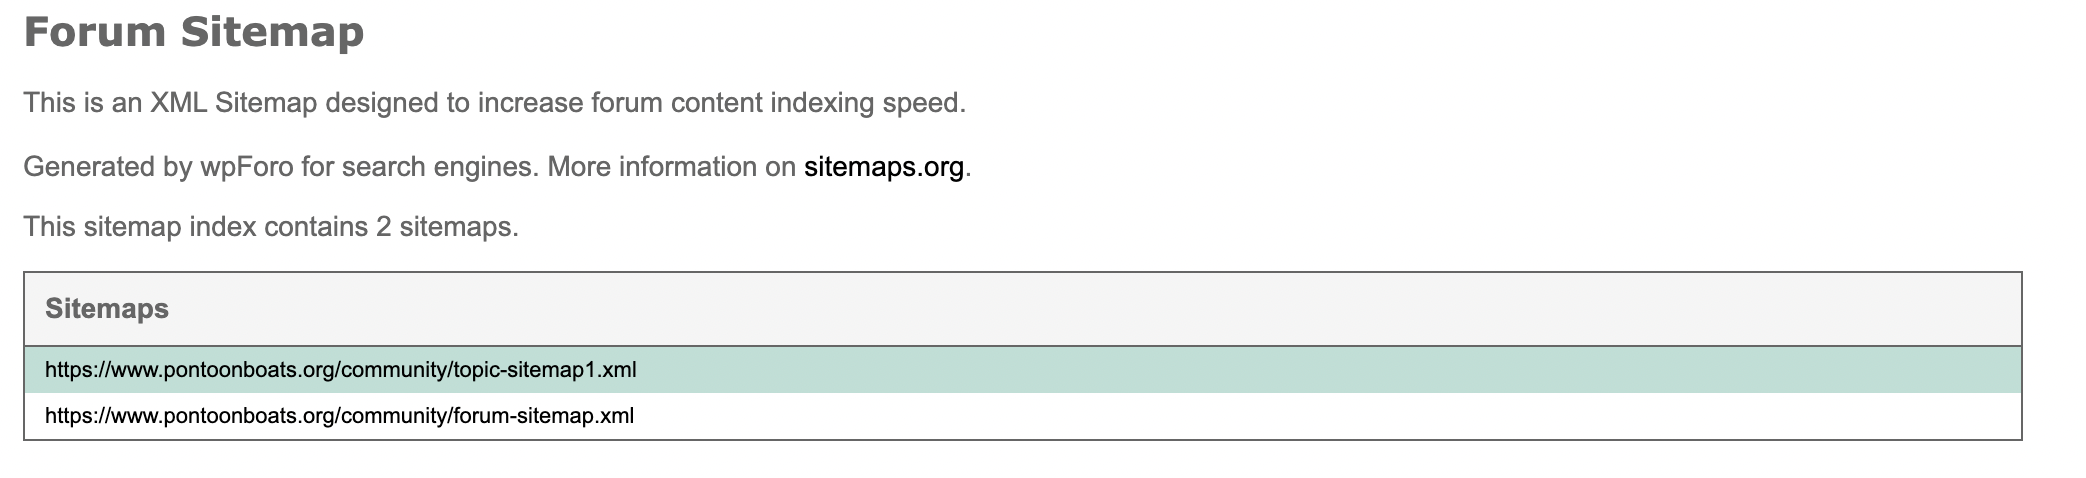This screenshot has height=478, width=2086.
Task: Click empty area of the green row's right side
Action: click(1400, 370)
